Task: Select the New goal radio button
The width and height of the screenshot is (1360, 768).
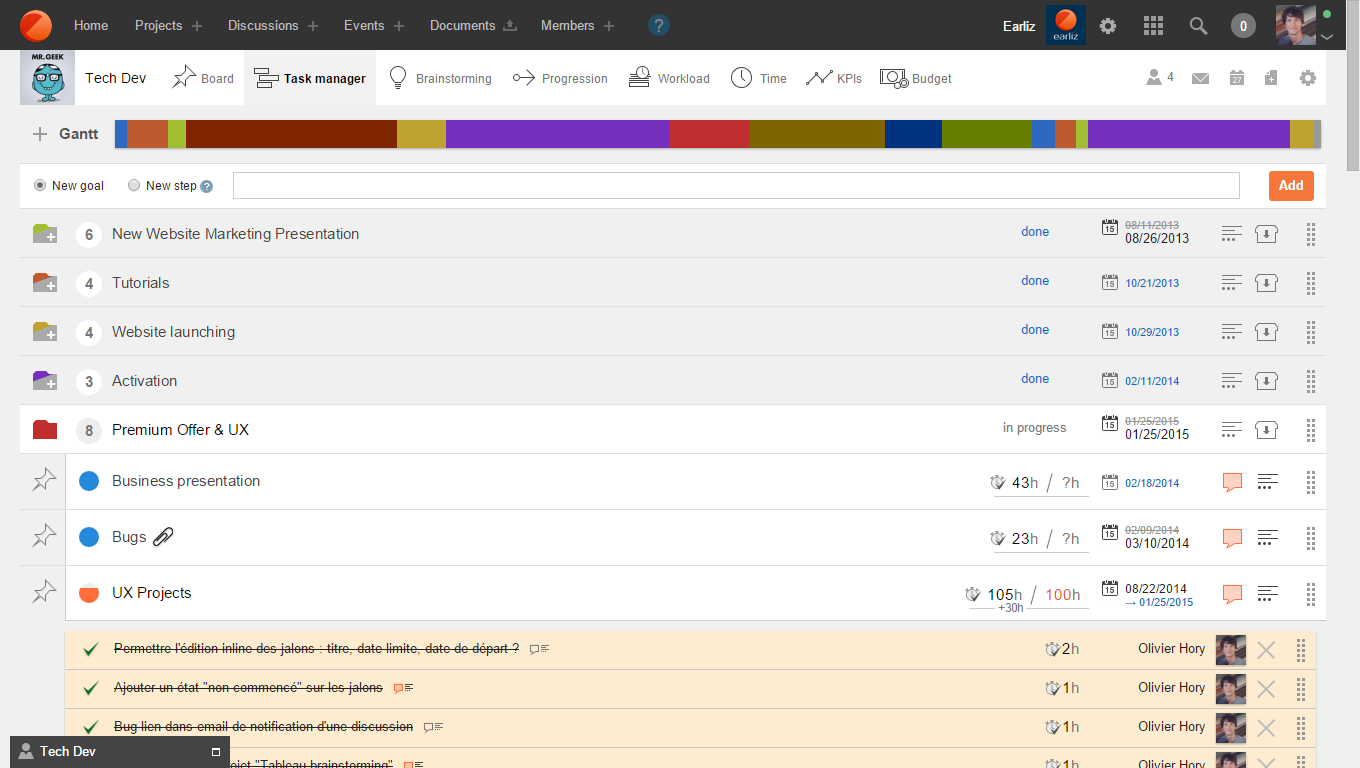Action: (x=40, y=186)
